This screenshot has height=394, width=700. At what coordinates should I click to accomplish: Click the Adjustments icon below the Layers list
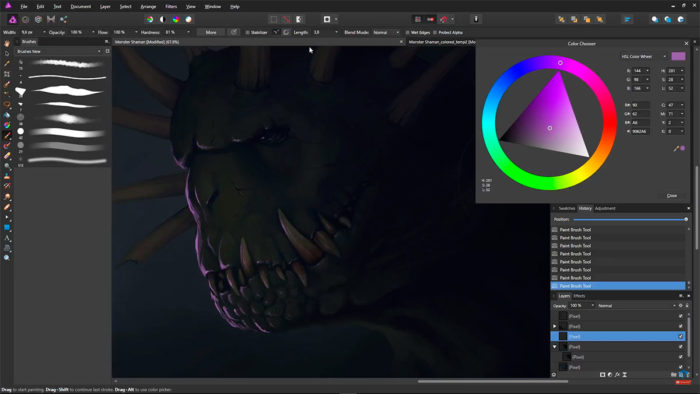[610, 375]
